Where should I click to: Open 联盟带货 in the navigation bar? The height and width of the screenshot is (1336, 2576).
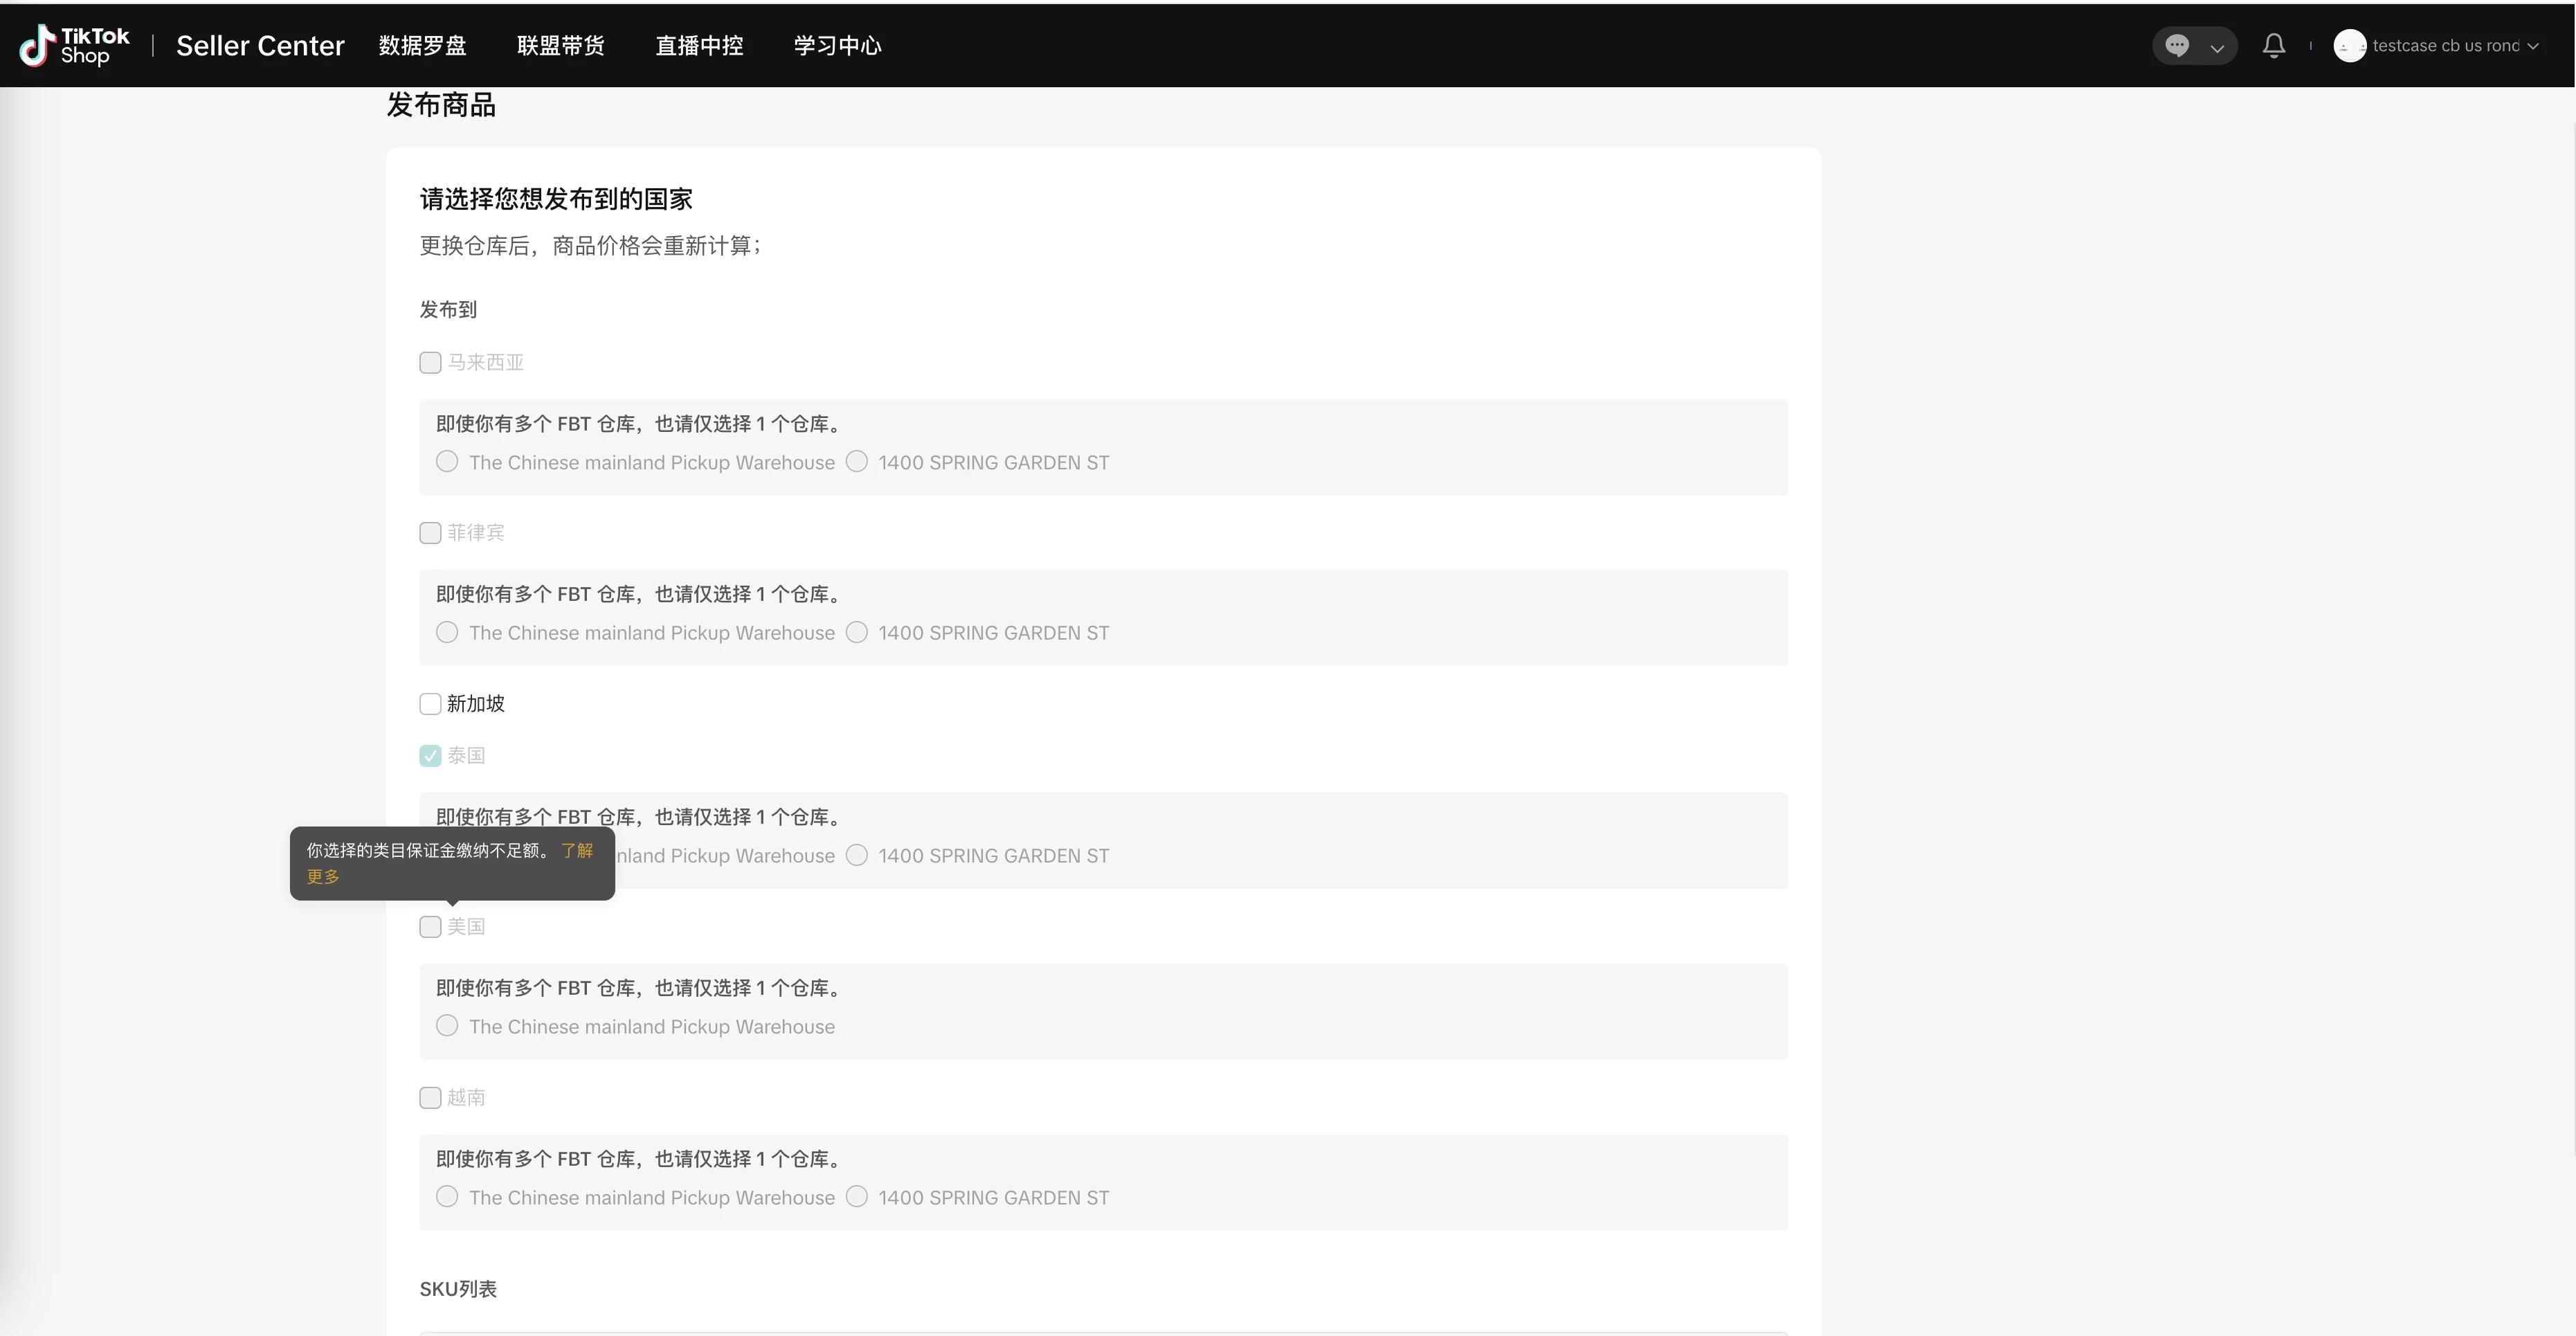560,45
